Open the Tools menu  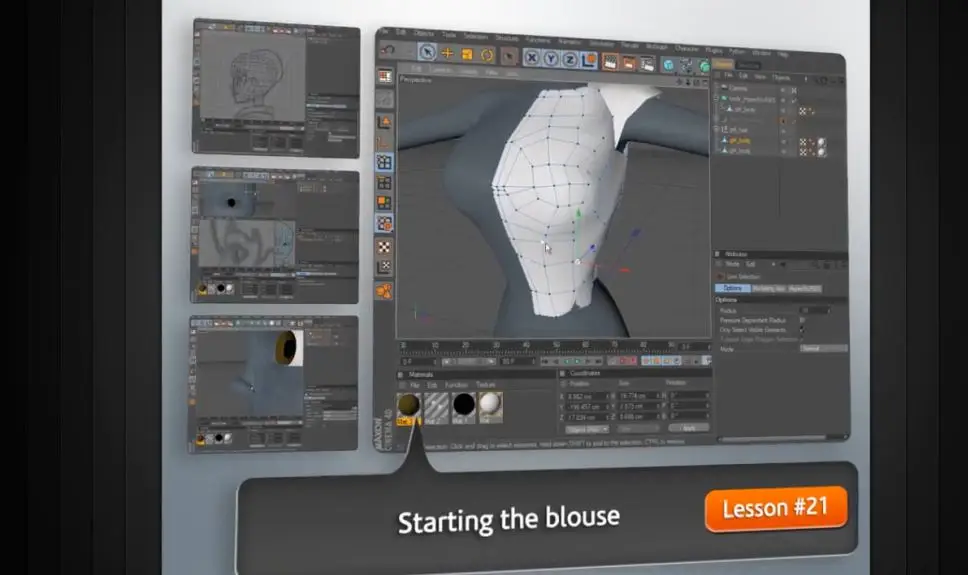tap(449, 35)
